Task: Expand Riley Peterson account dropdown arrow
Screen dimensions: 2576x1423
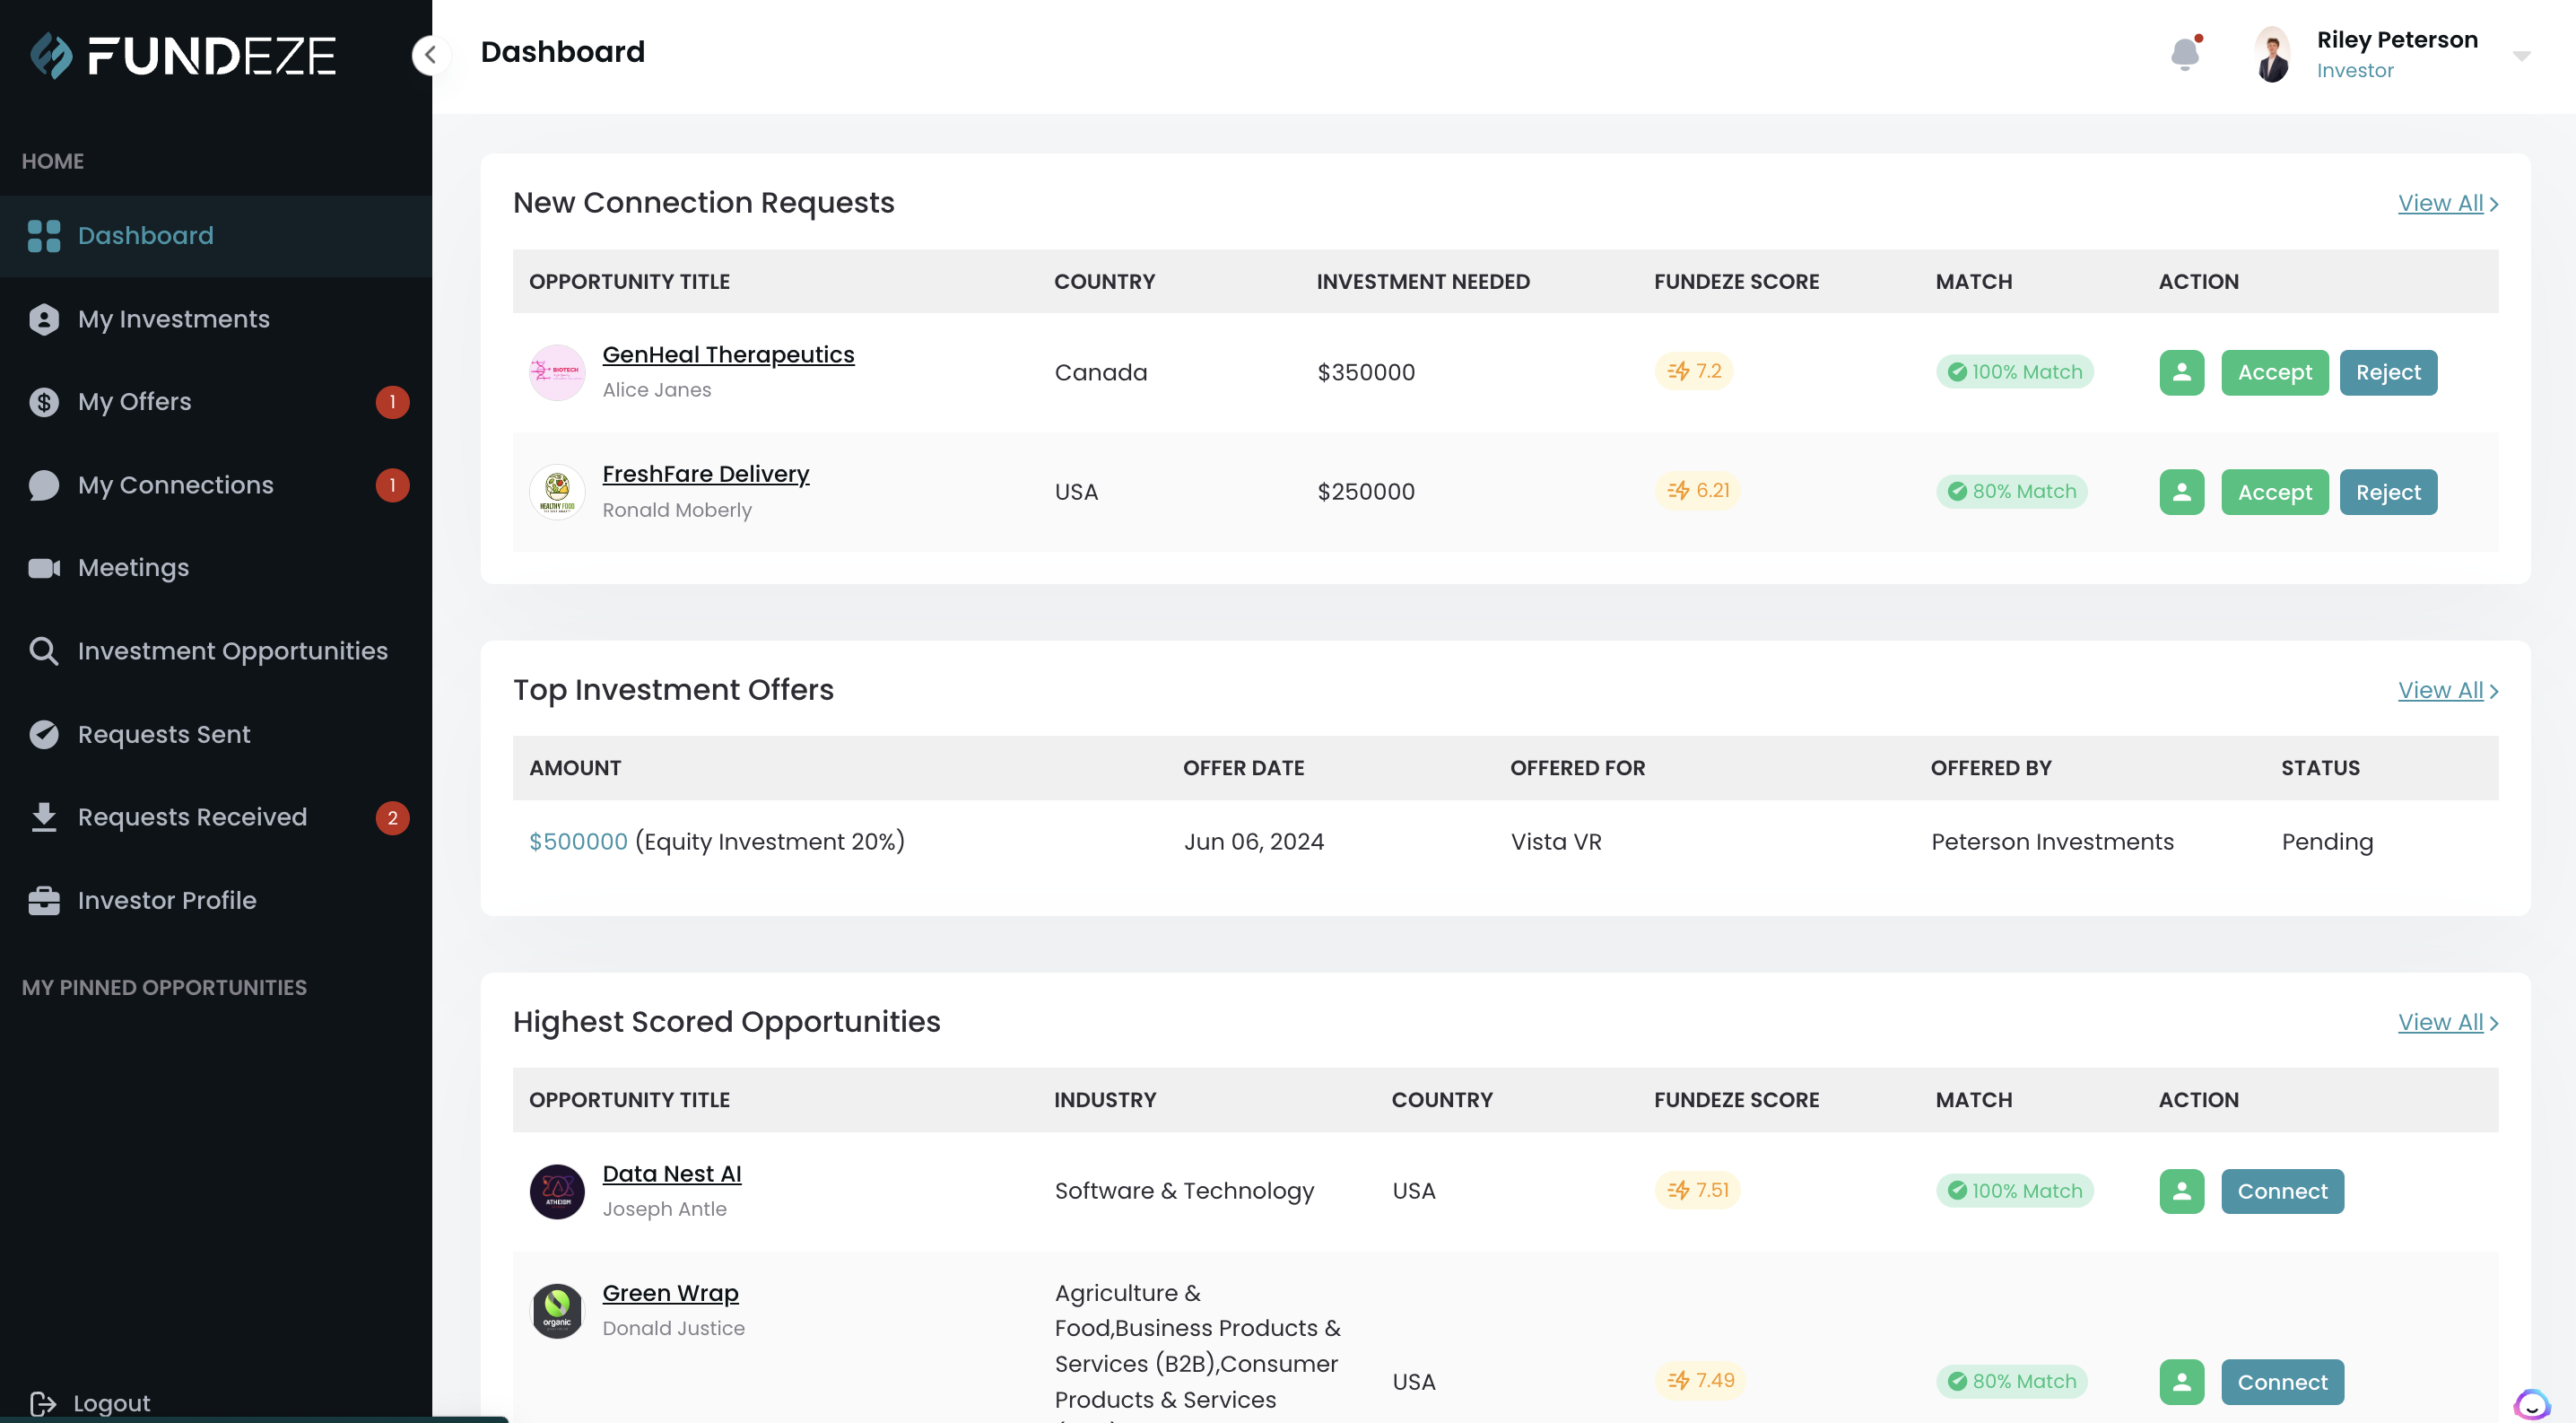Action: (2521, 56)
